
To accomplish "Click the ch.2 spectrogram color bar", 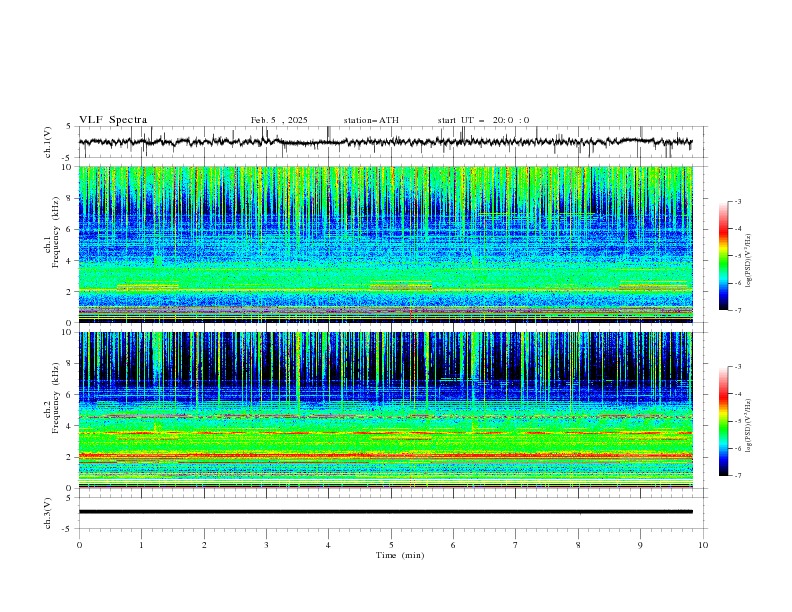I will [x=723, y=421].
